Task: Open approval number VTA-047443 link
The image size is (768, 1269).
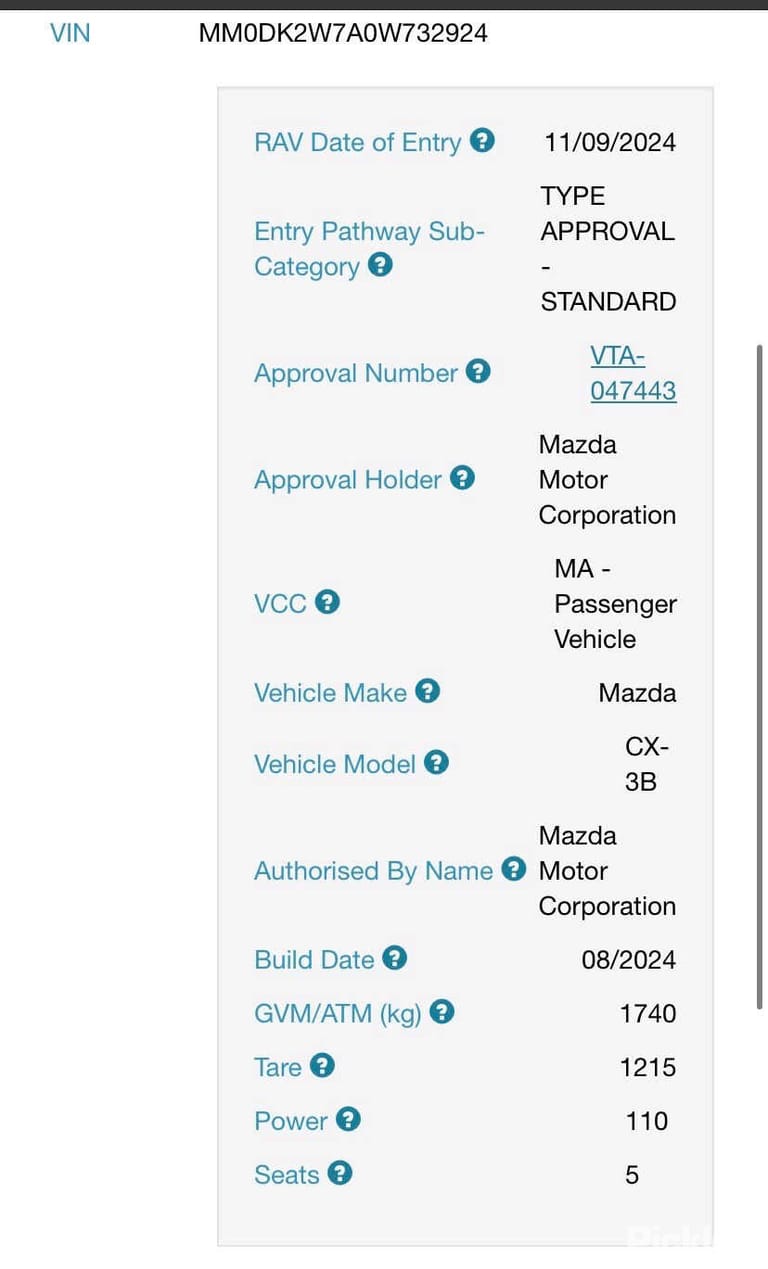Action: (633, 373)
